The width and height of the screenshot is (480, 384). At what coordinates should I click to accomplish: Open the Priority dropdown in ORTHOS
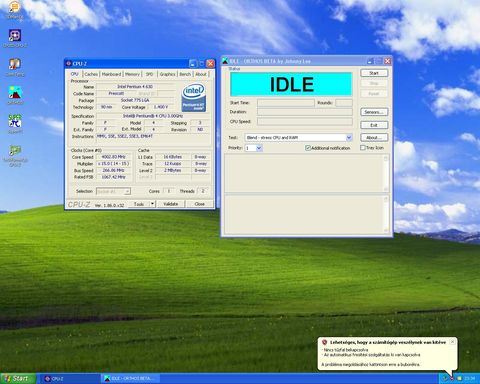pos(259,148)
